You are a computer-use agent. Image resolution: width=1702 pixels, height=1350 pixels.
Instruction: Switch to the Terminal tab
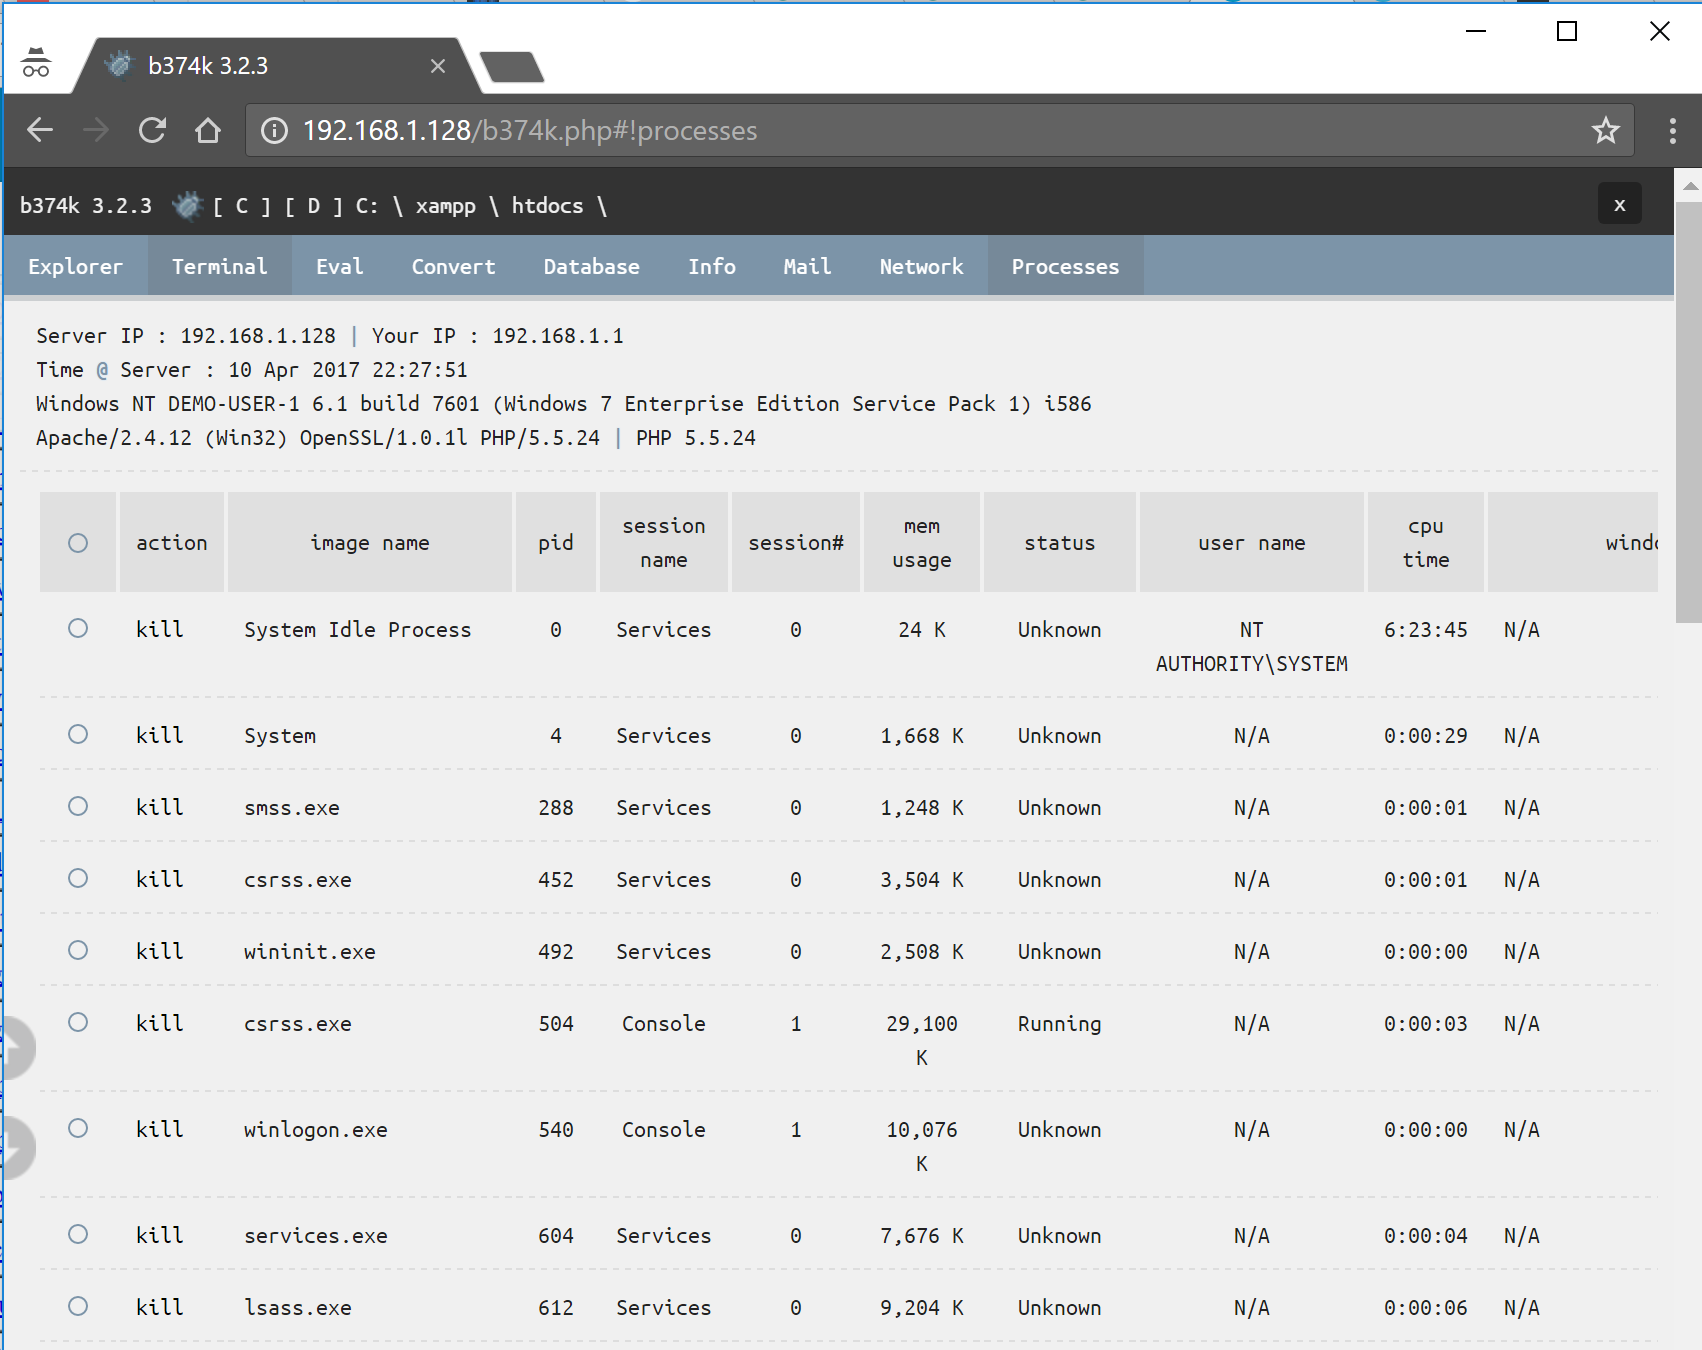[x=219, y=266]
